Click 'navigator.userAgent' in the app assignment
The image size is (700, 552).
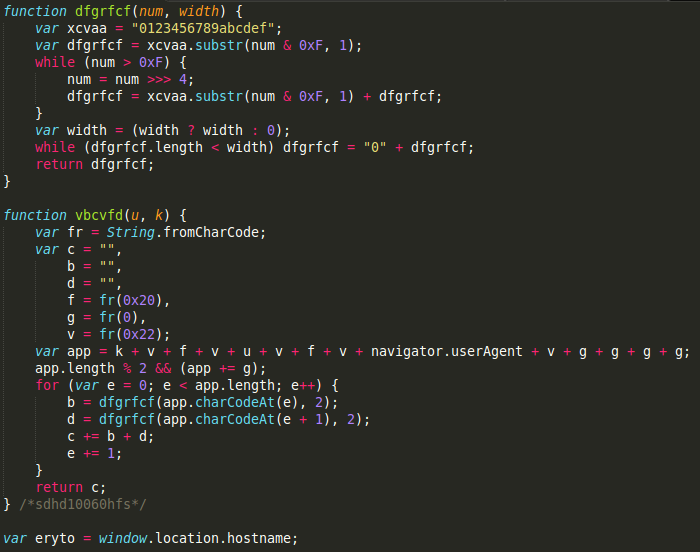tap(446, 351)
